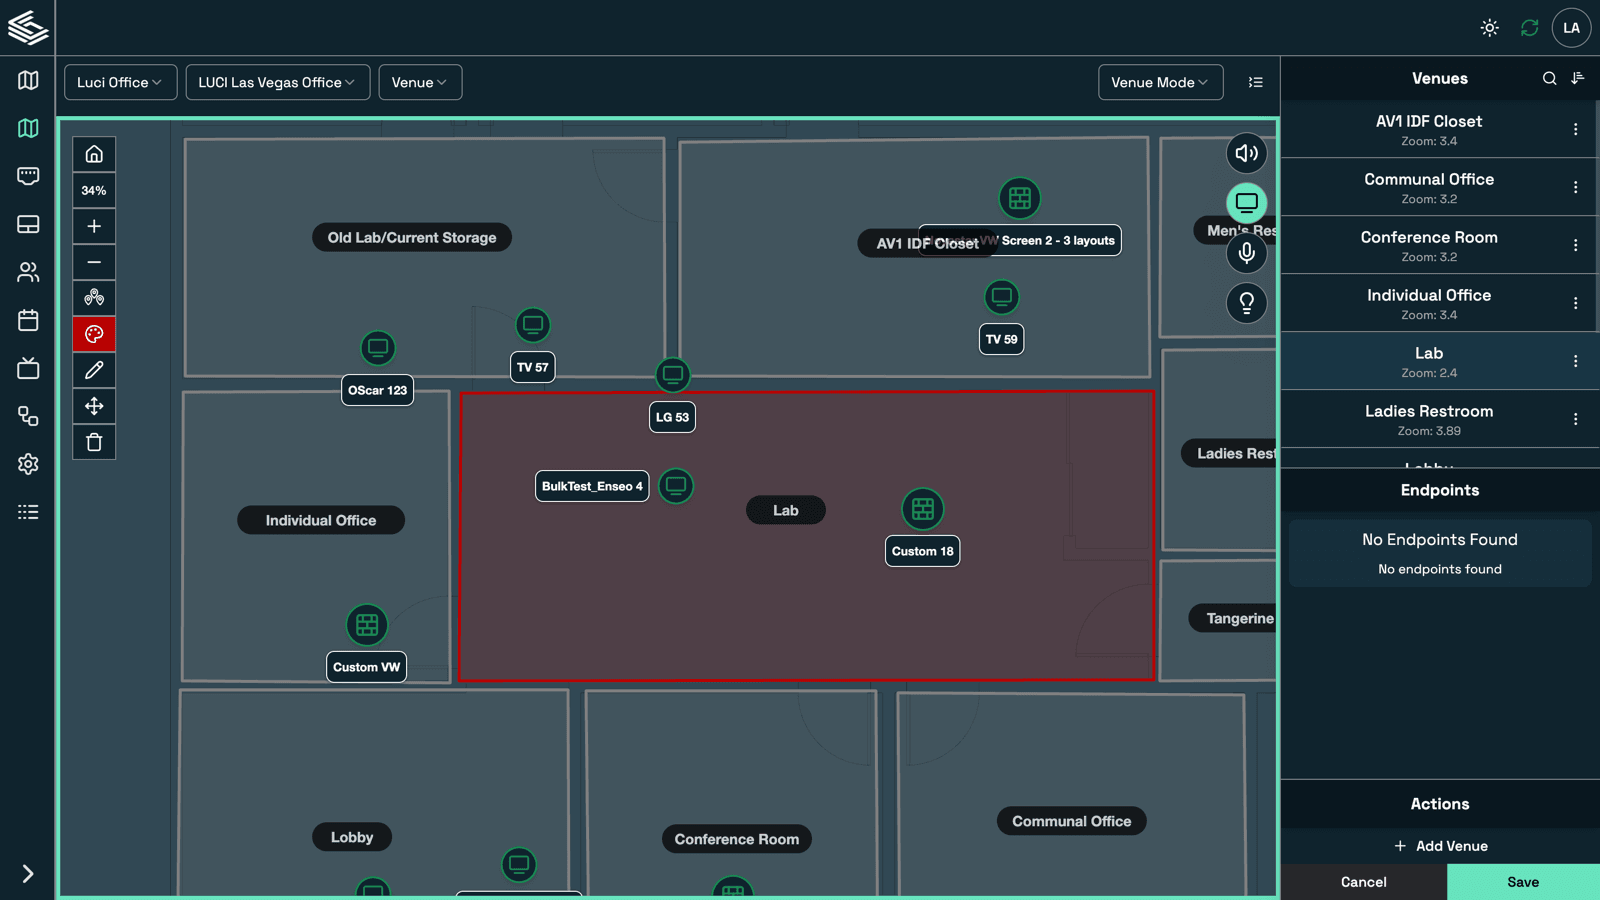1600x900 pixels.
Task: Expand the LUCI Las Vegas Office dropdown
Action: click(277, 82)
